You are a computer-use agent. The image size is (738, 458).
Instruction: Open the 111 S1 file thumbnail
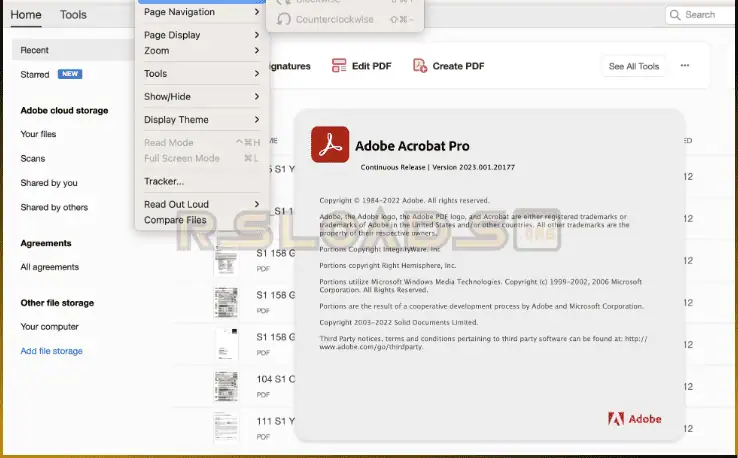(226, 428)
